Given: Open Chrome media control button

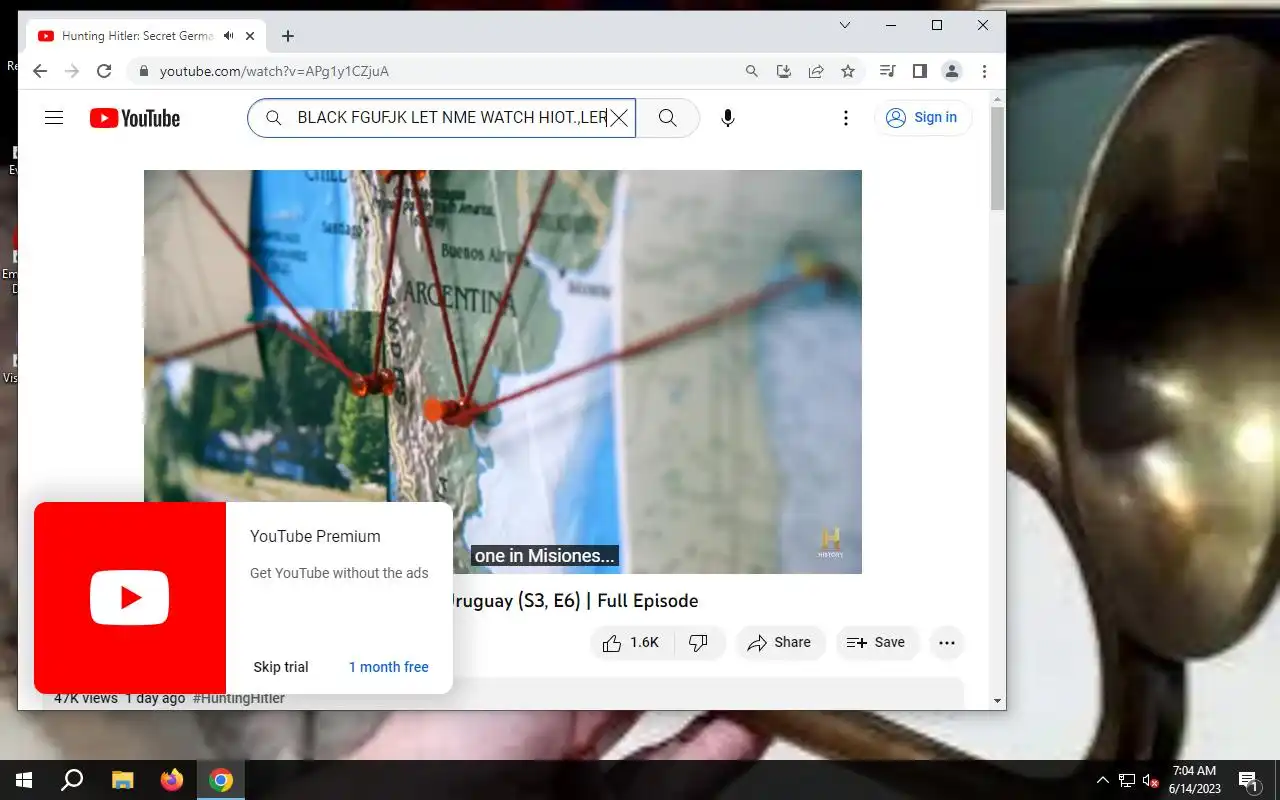Looking at the screenshot, I should click(887, 71).
